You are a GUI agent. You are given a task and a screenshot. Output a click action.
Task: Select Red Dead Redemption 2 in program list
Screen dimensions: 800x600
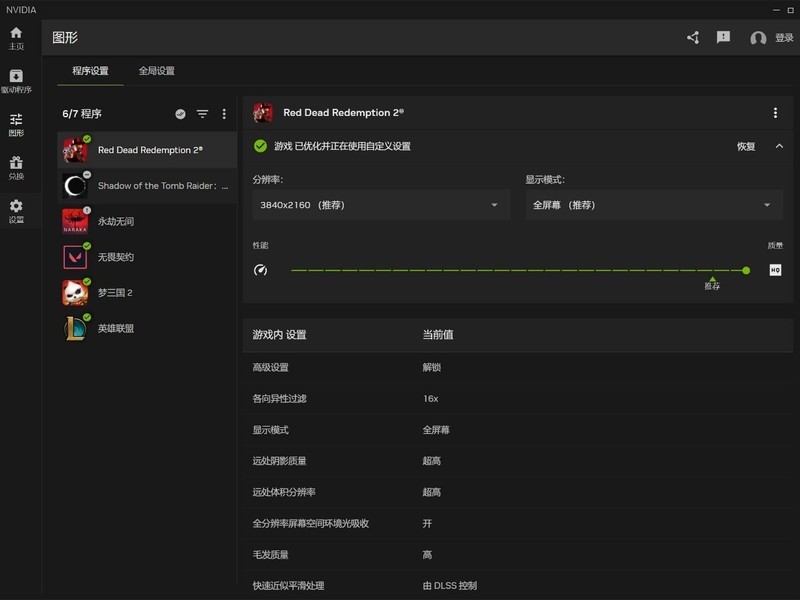[x=147, y=150]
